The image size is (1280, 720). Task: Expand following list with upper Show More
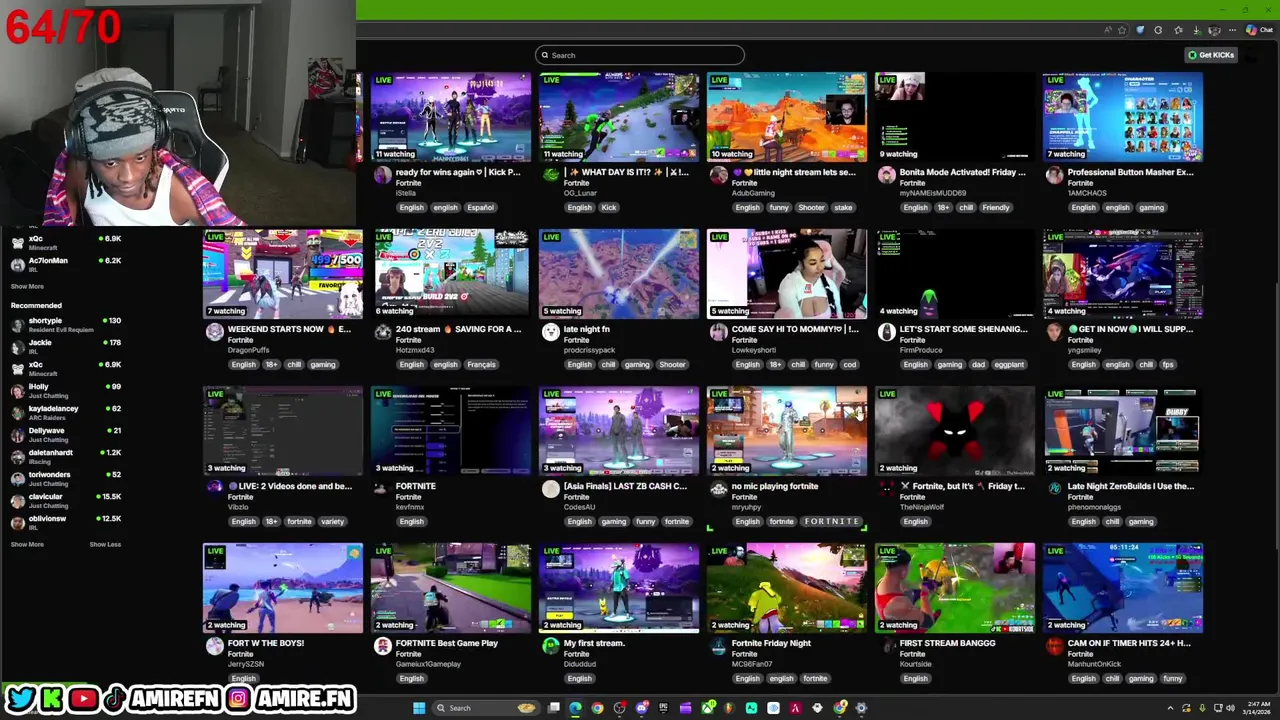click(27, 286)
